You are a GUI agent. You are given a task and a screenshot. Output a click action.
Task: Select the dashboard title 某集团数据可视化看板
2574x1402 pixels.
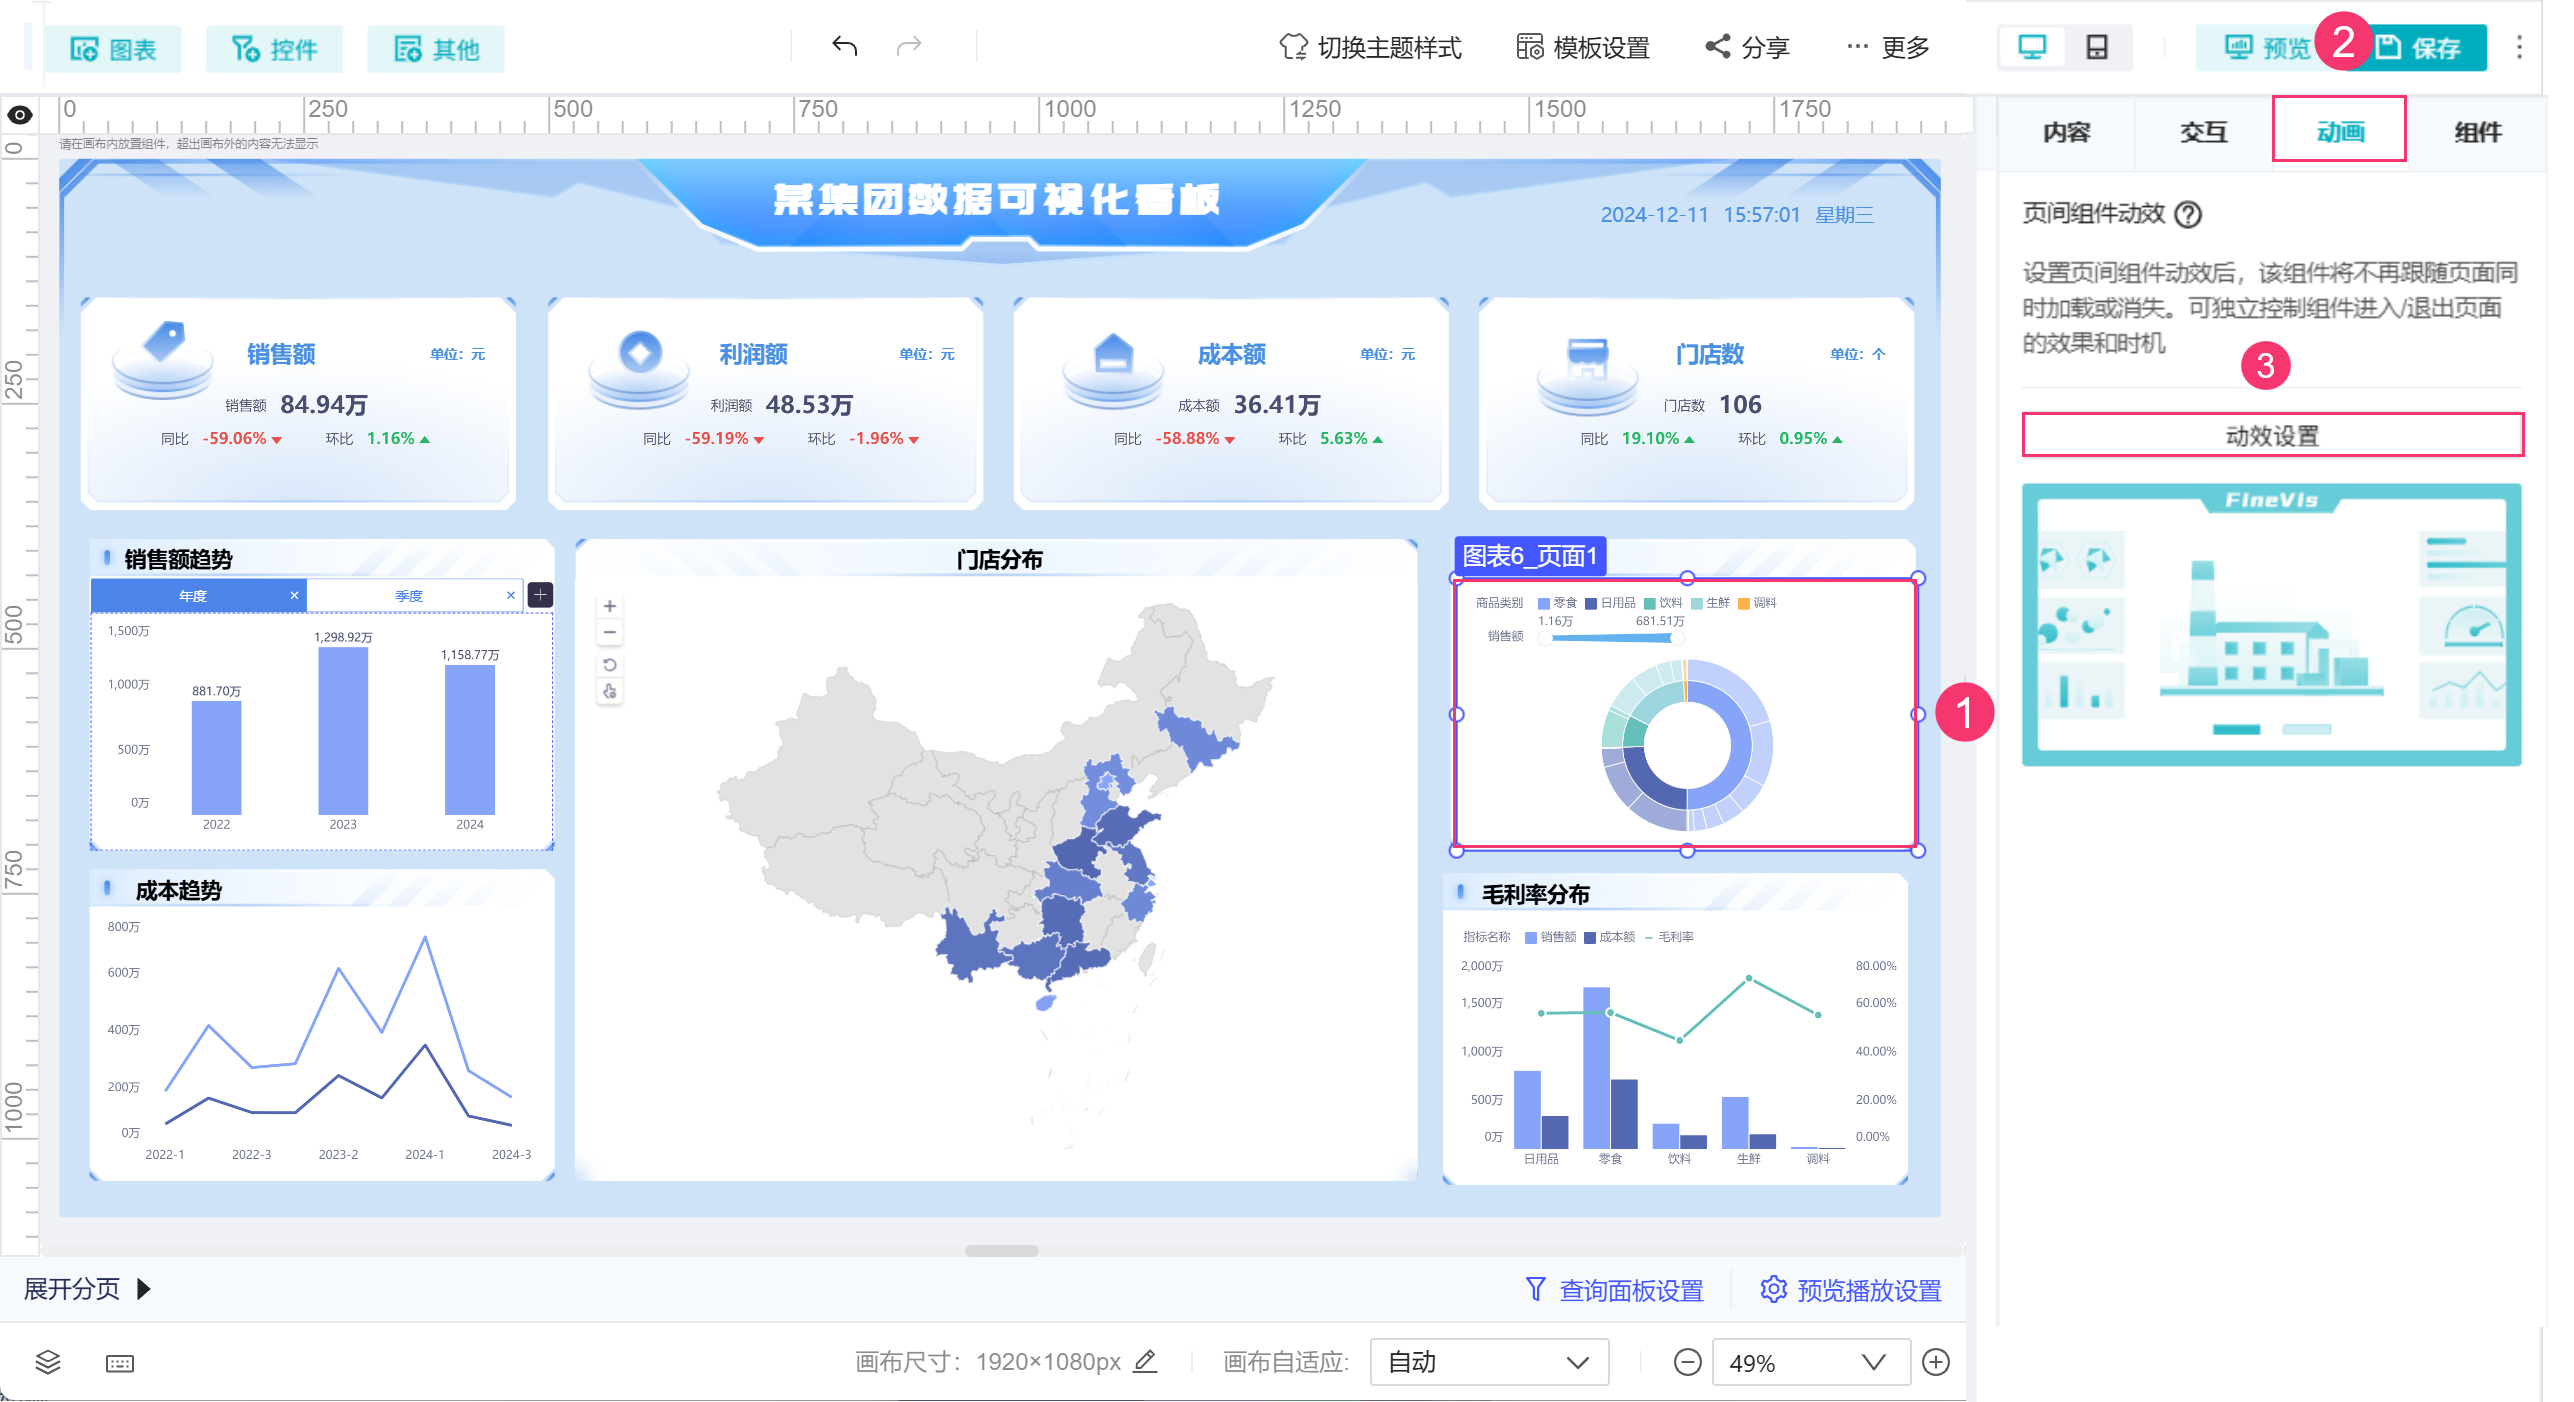pyautogui.click(x=996, y=199)
